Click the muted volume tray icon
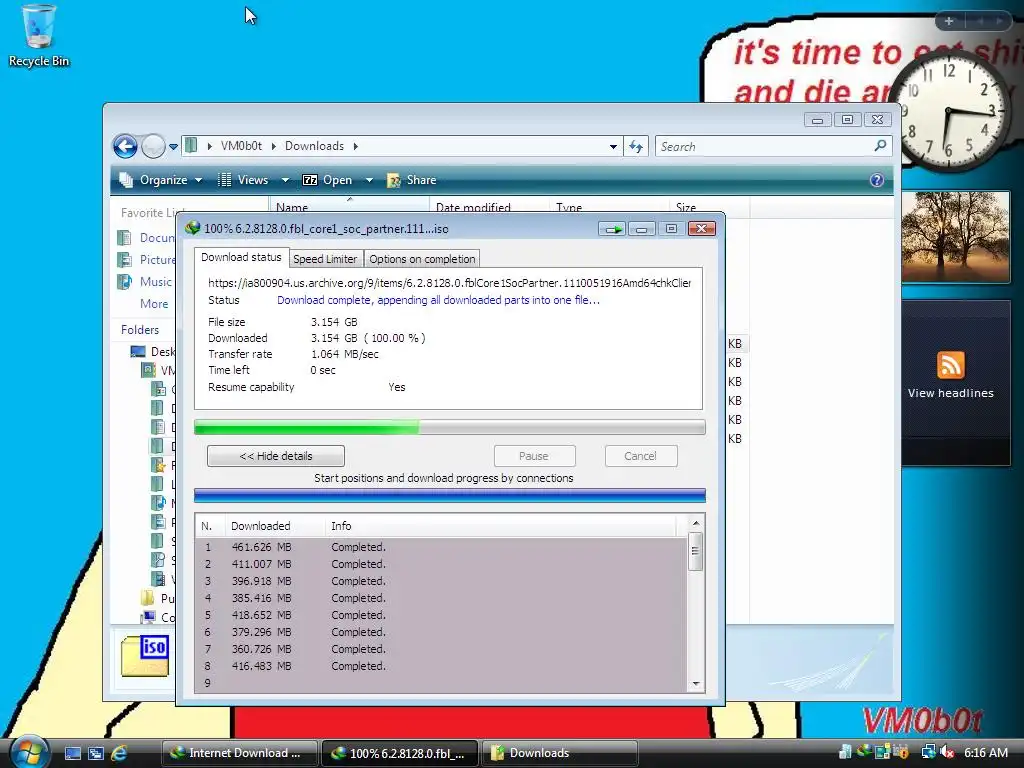The width and height of the screenshot is (1024, 768). tap(947, 752)
